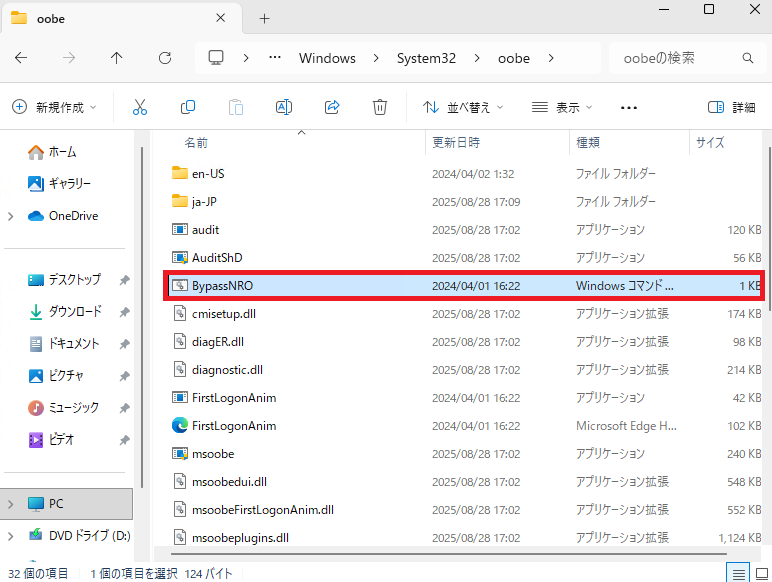Expand the PC tree node

(11, 504)
